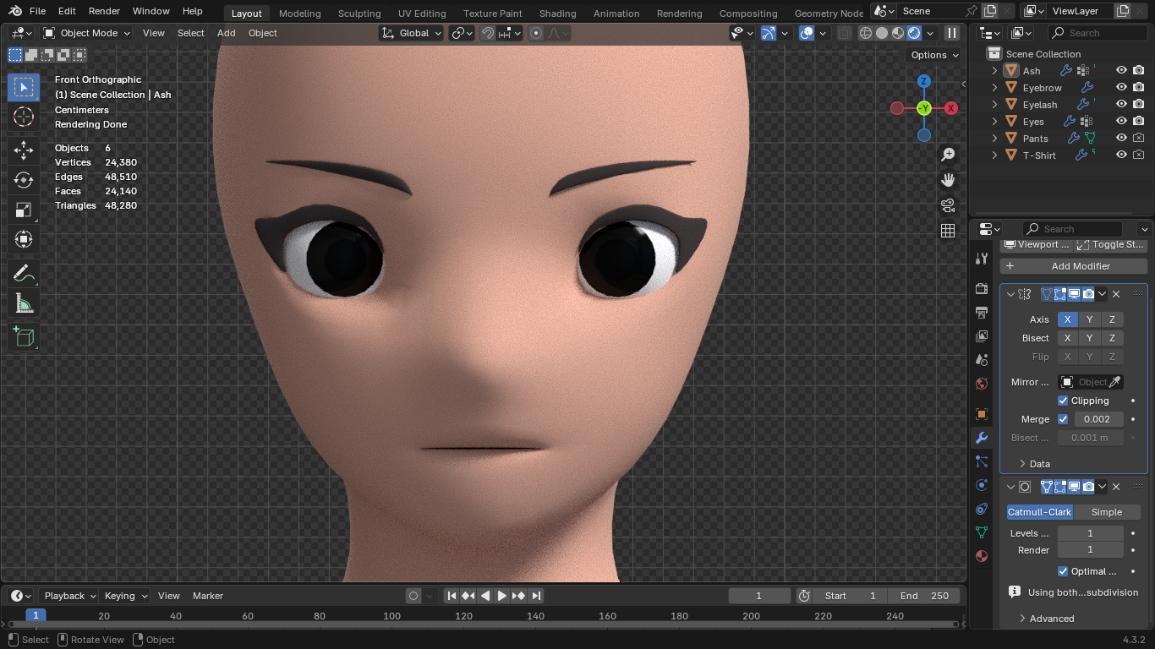Expand the Ash object in outliner
This screenshot has width=1155, height=649.
pyautogui.click(x=994, y=71)
